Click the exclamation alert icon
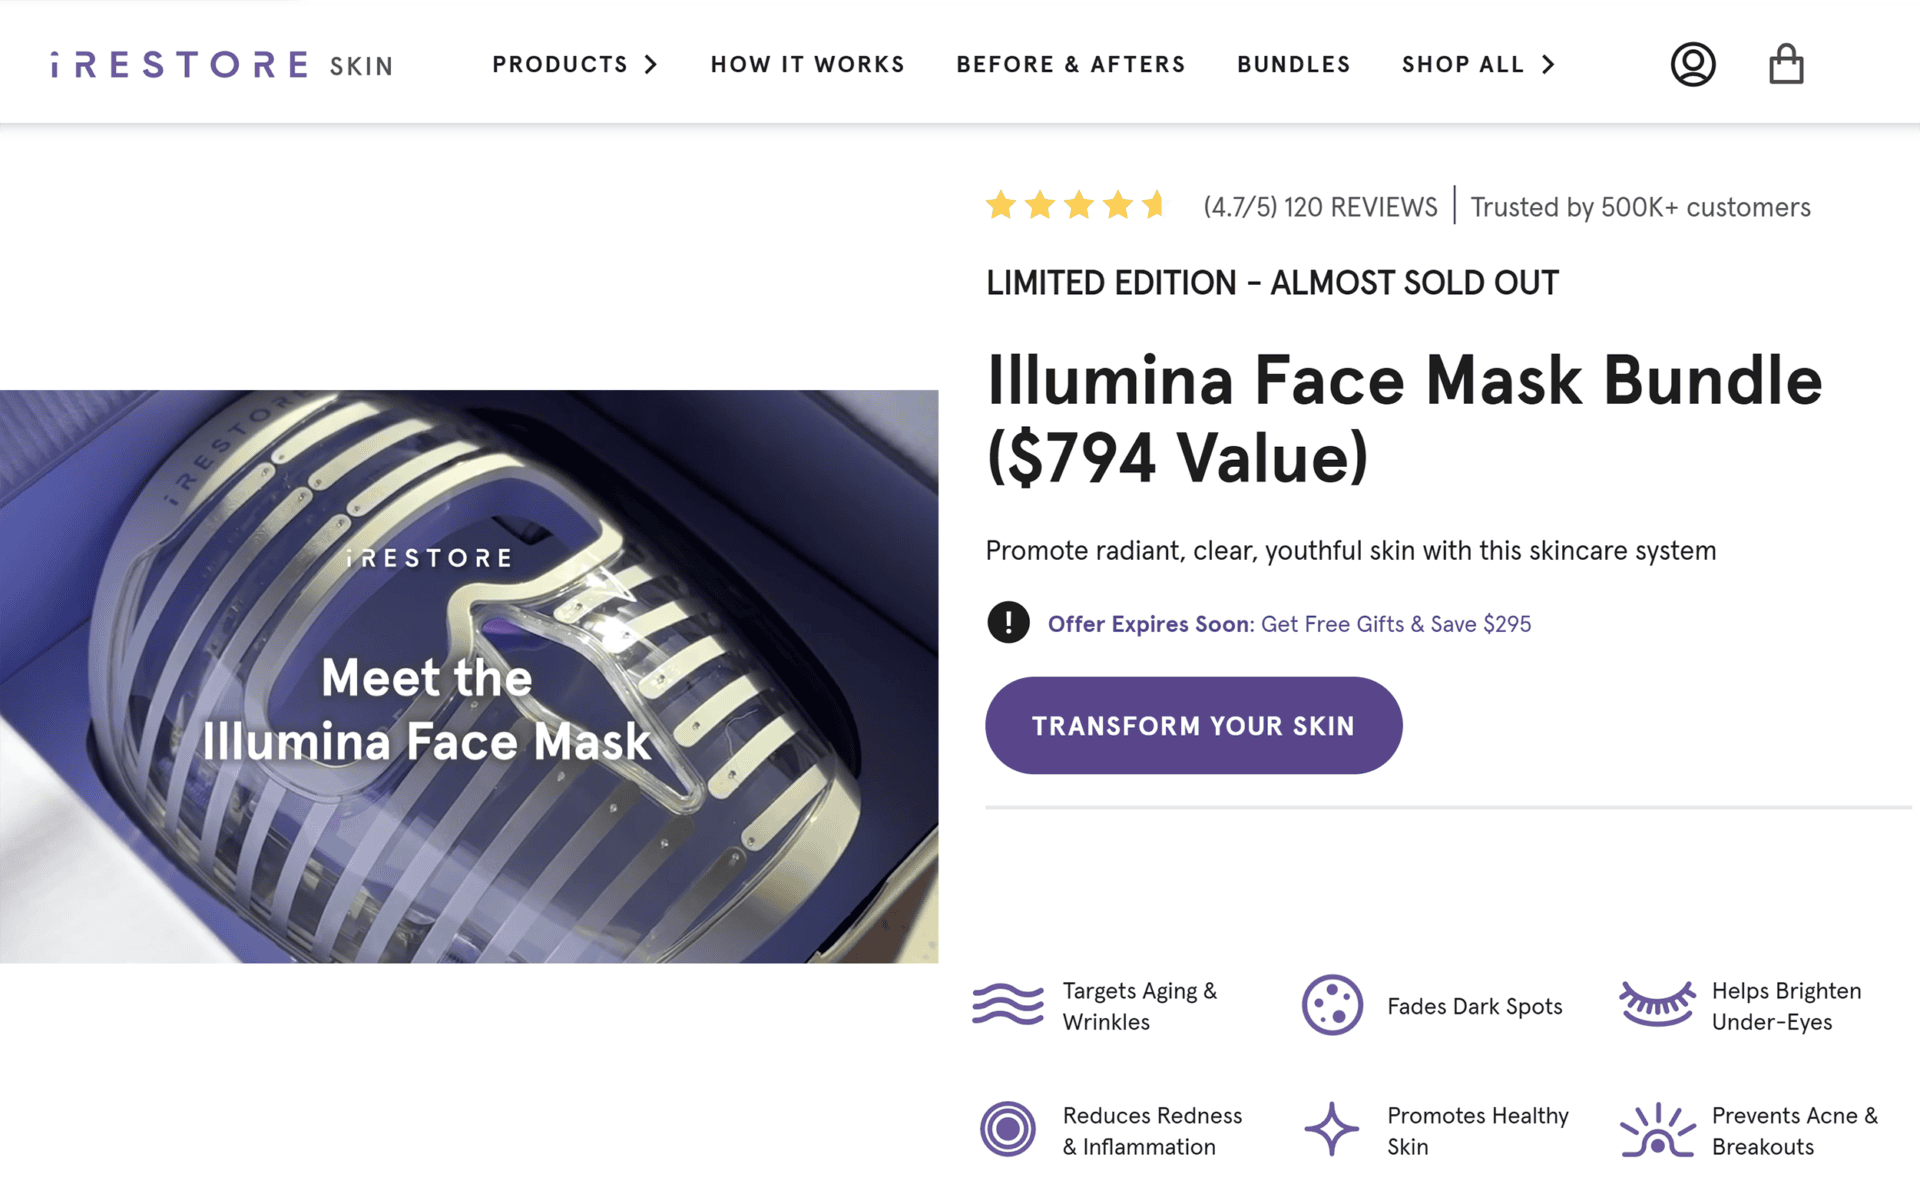Viewport: 1920px width, 1204px height. click(x=1008, y=623)
